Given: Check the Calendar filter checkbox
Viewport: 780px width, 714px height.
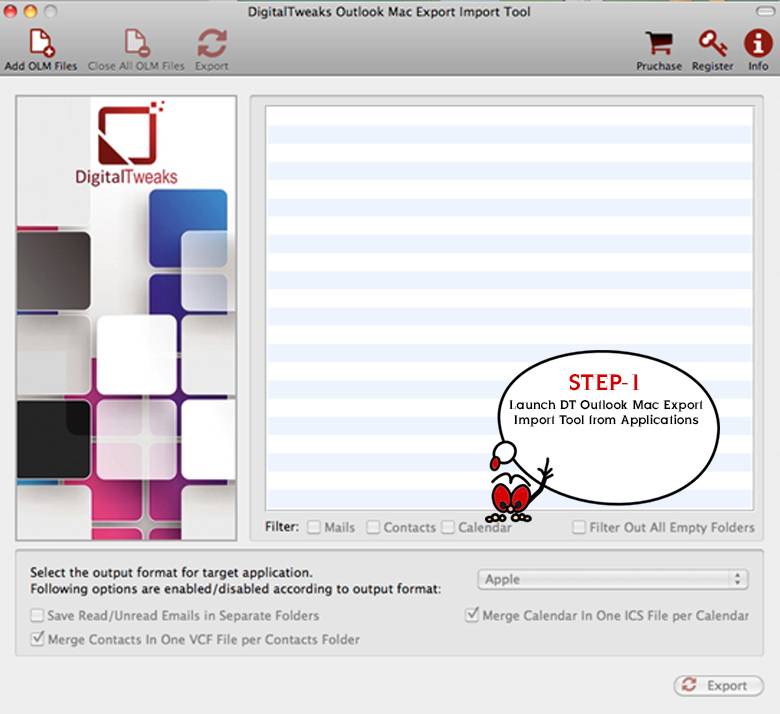Looking at the screenshot, I should 448,527.
